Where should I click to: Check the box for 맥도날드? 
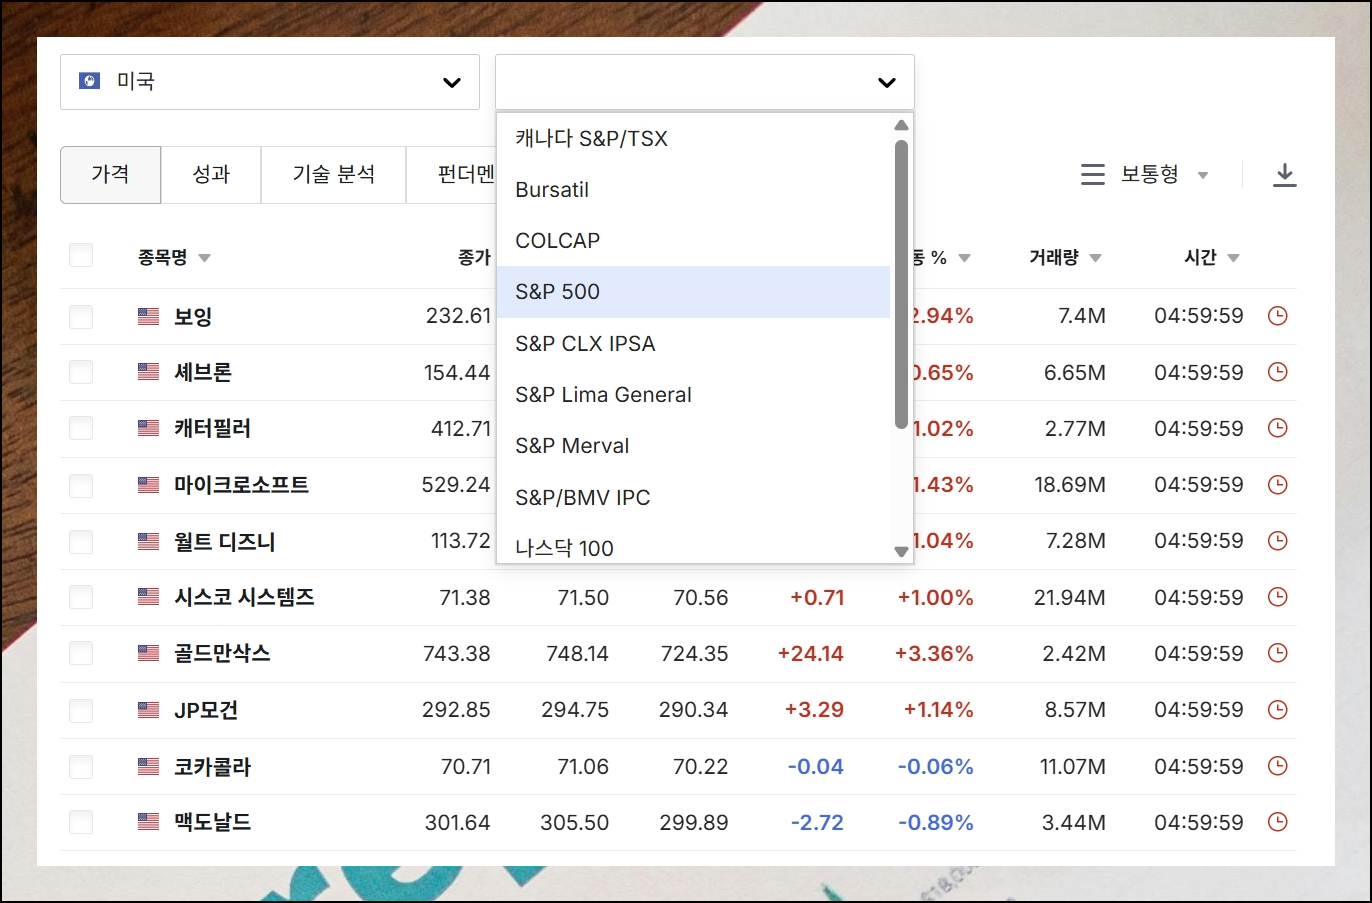coord(81,823)
